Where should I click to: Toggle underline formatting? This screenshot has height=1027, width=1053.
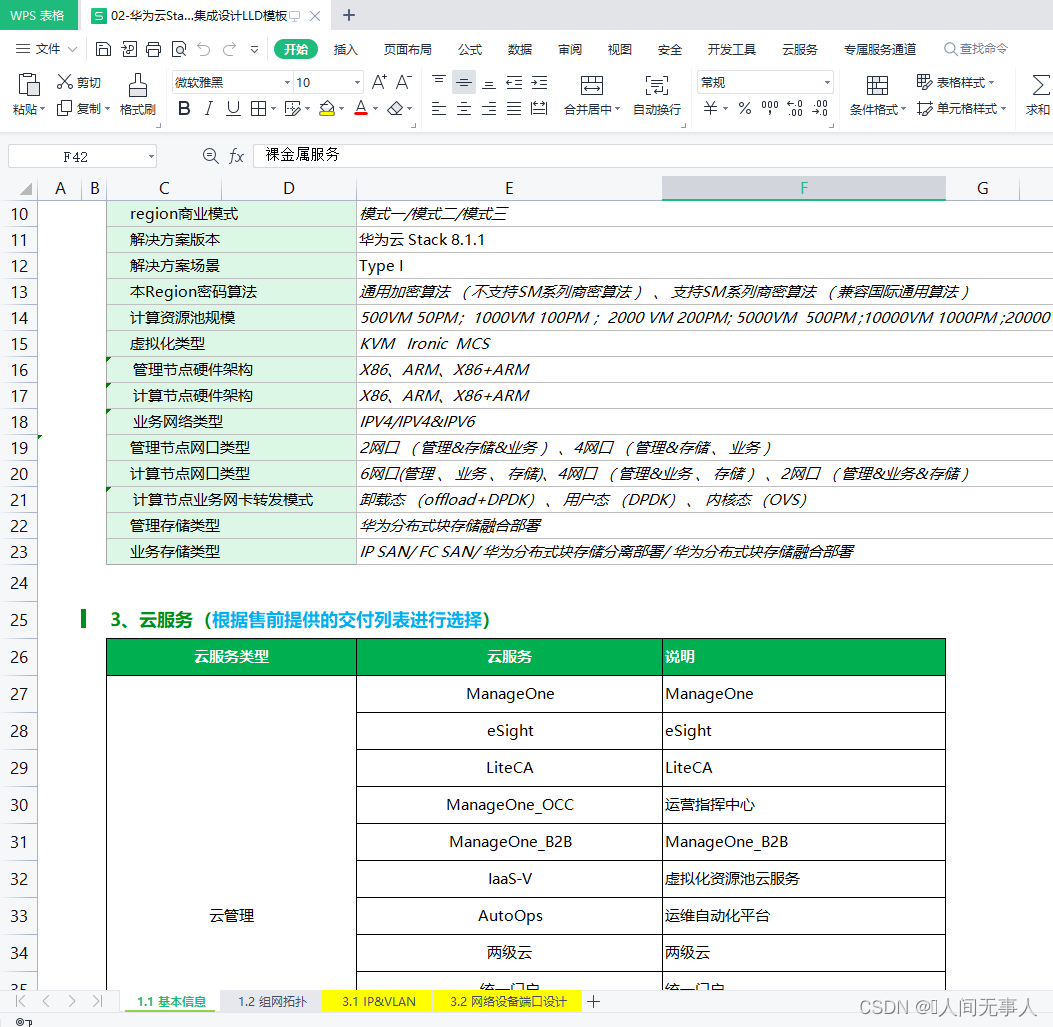tap(233, 108)
